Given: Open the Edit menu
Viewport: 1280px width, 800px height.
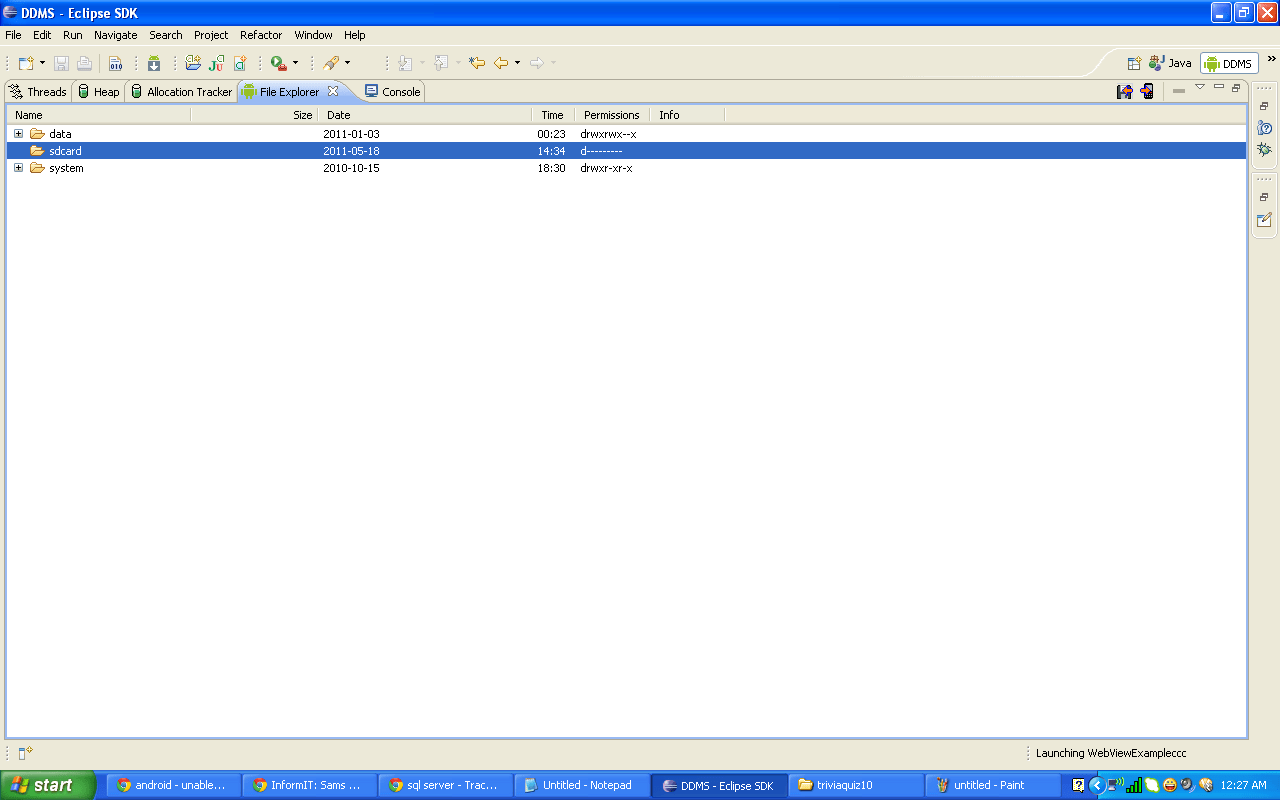Looking at the screenshot, I should coord(42,35).
